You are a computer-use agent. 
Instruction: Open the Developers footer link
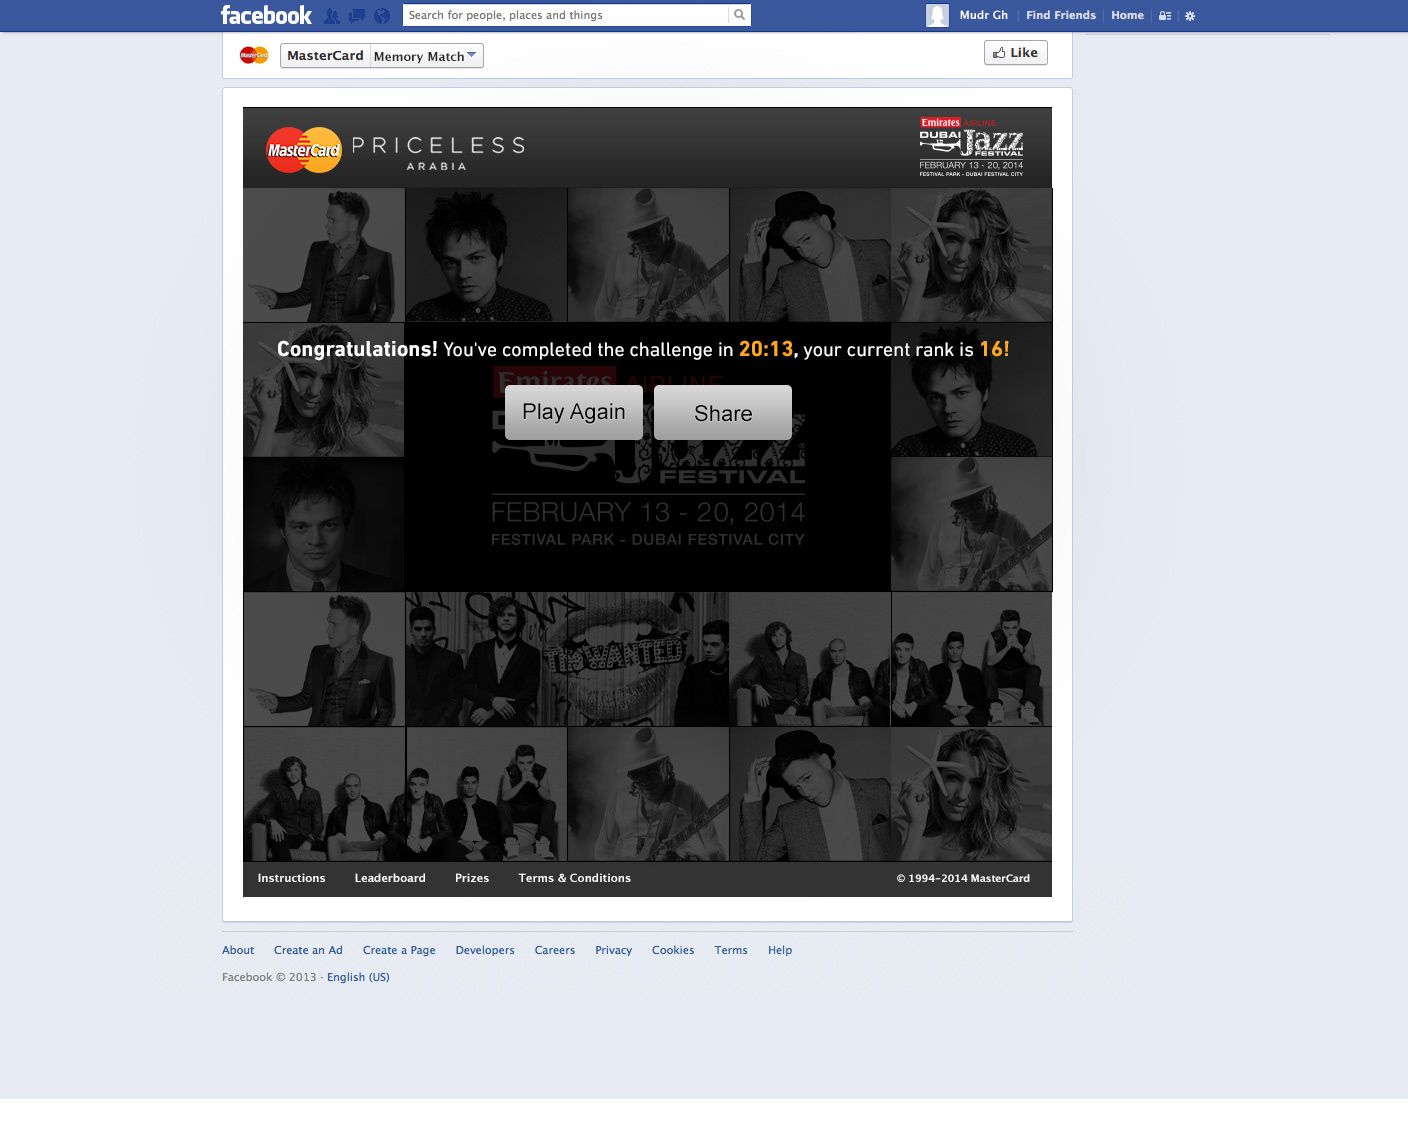pos(485,950)
